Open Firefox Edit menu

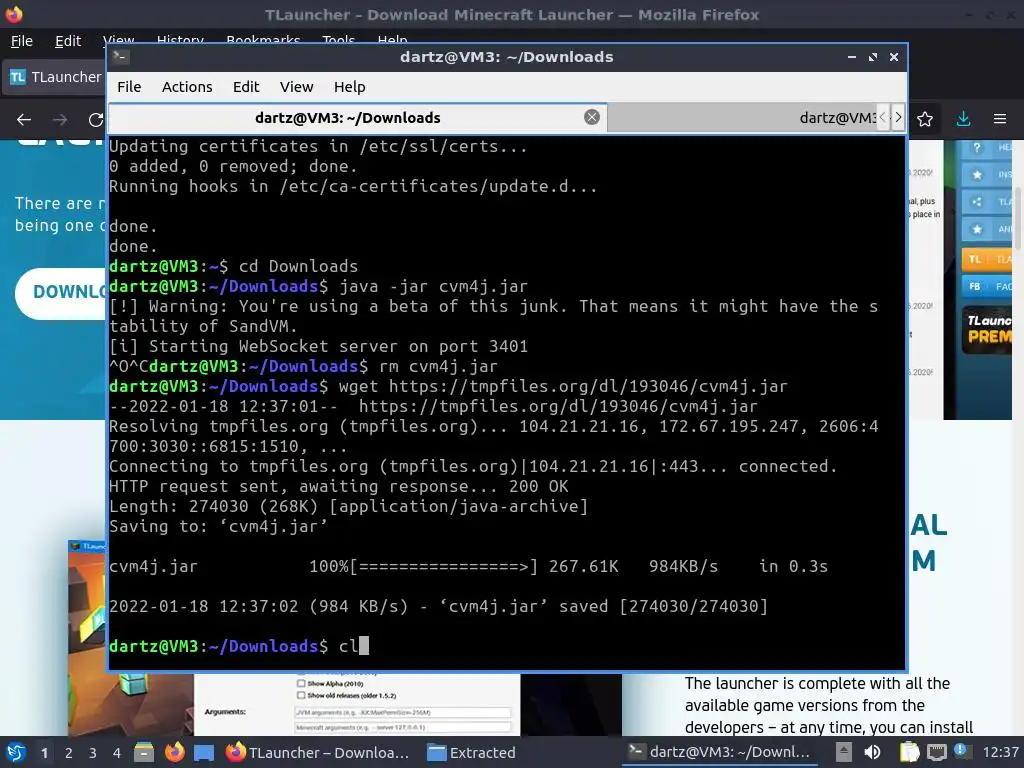click(x=68, y=41)
